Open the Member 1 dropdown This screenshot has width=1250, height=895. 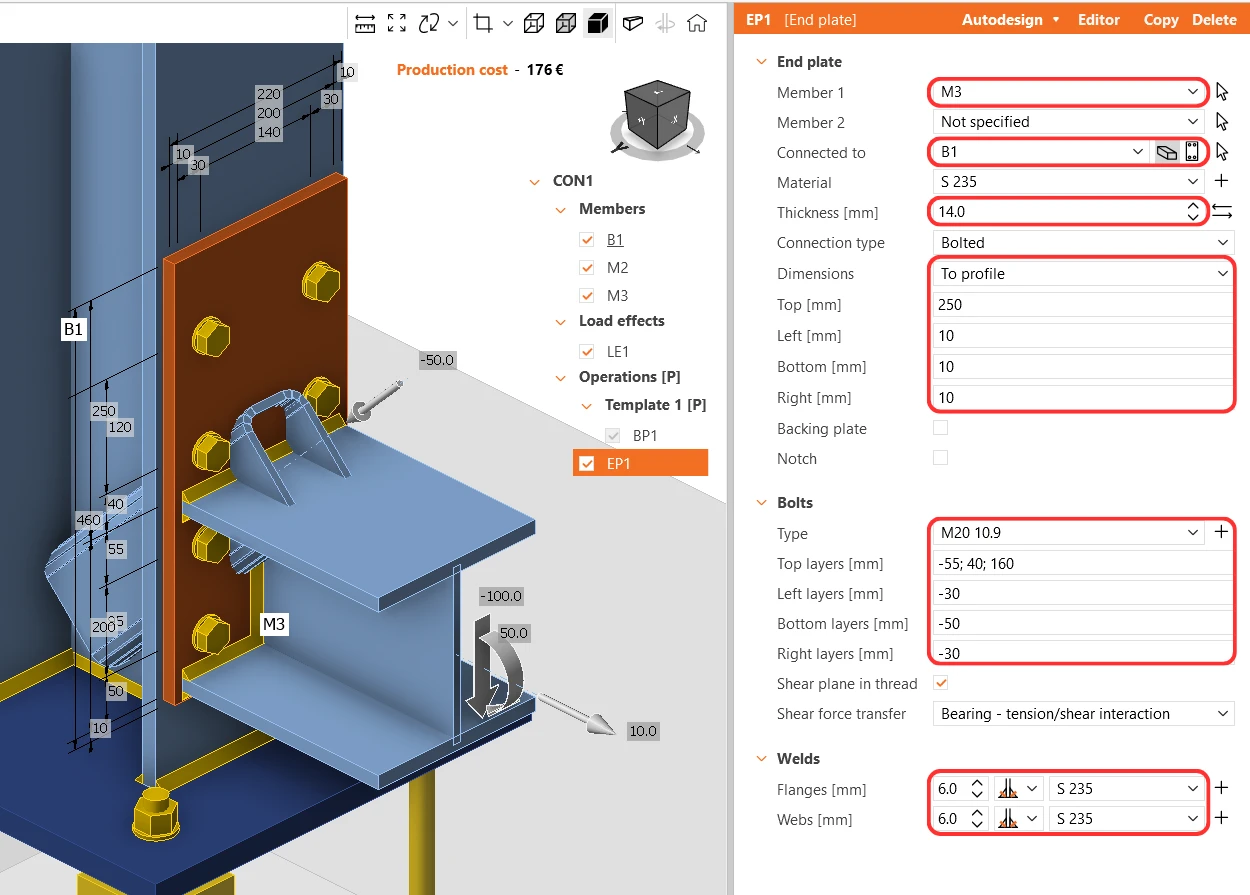tap(1068, 92)
